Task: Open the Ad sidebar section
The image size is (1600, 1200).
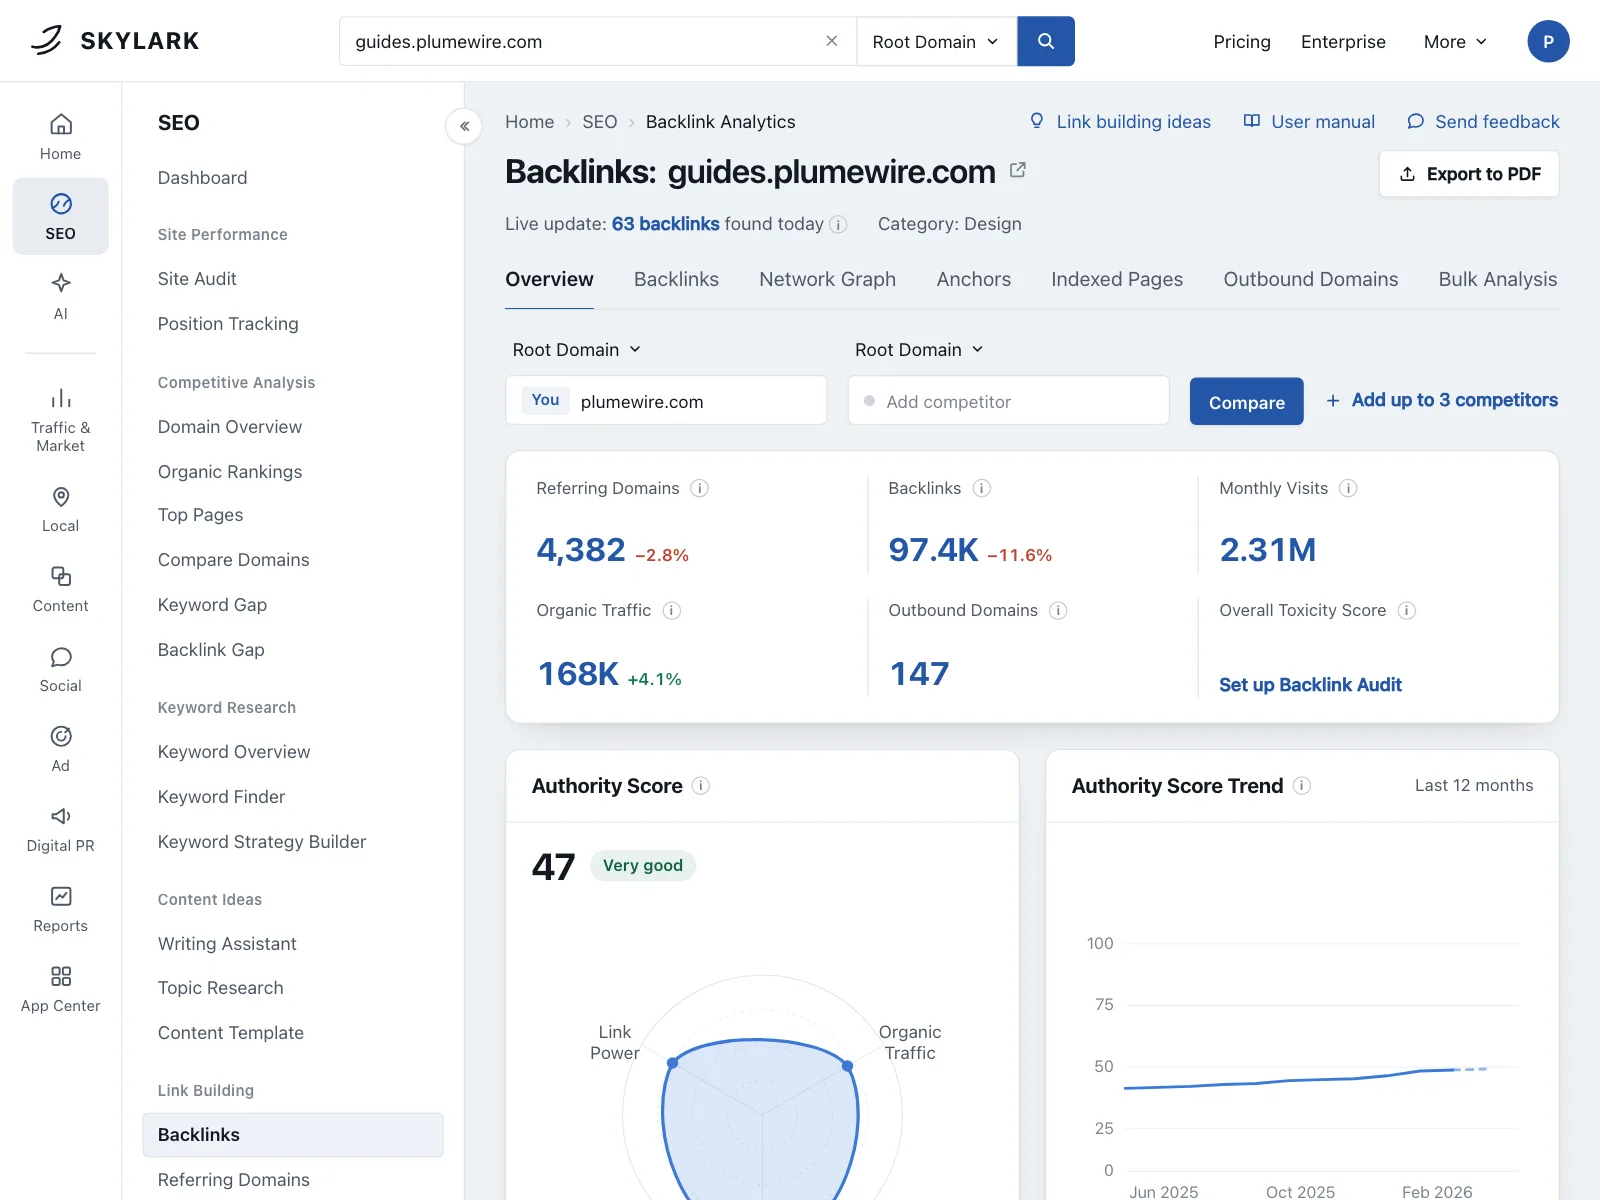Action: coord(61,749)
